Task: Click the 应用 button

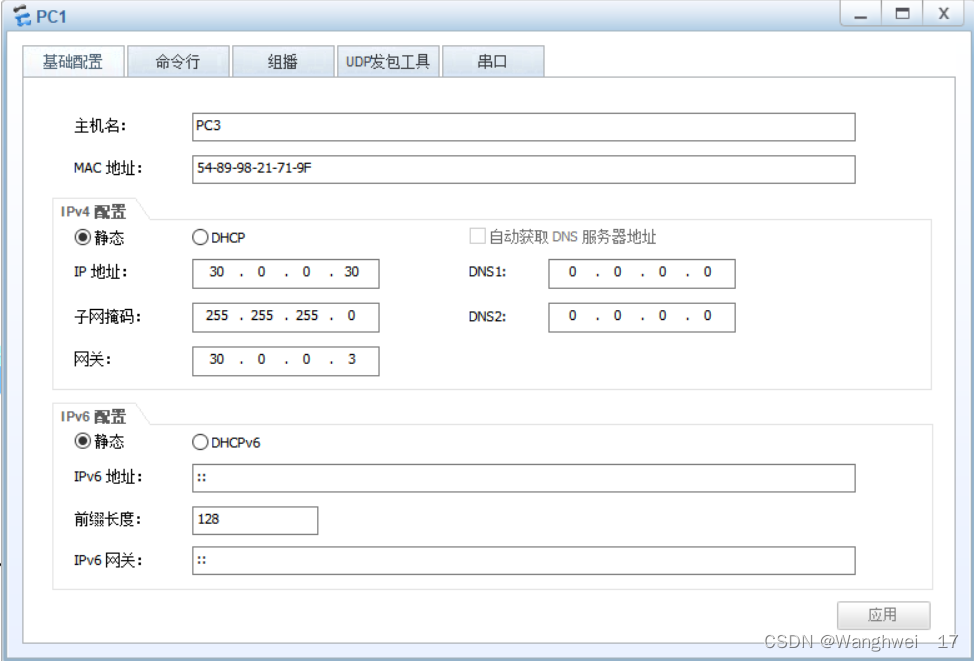Action: [x=883, y=615]
